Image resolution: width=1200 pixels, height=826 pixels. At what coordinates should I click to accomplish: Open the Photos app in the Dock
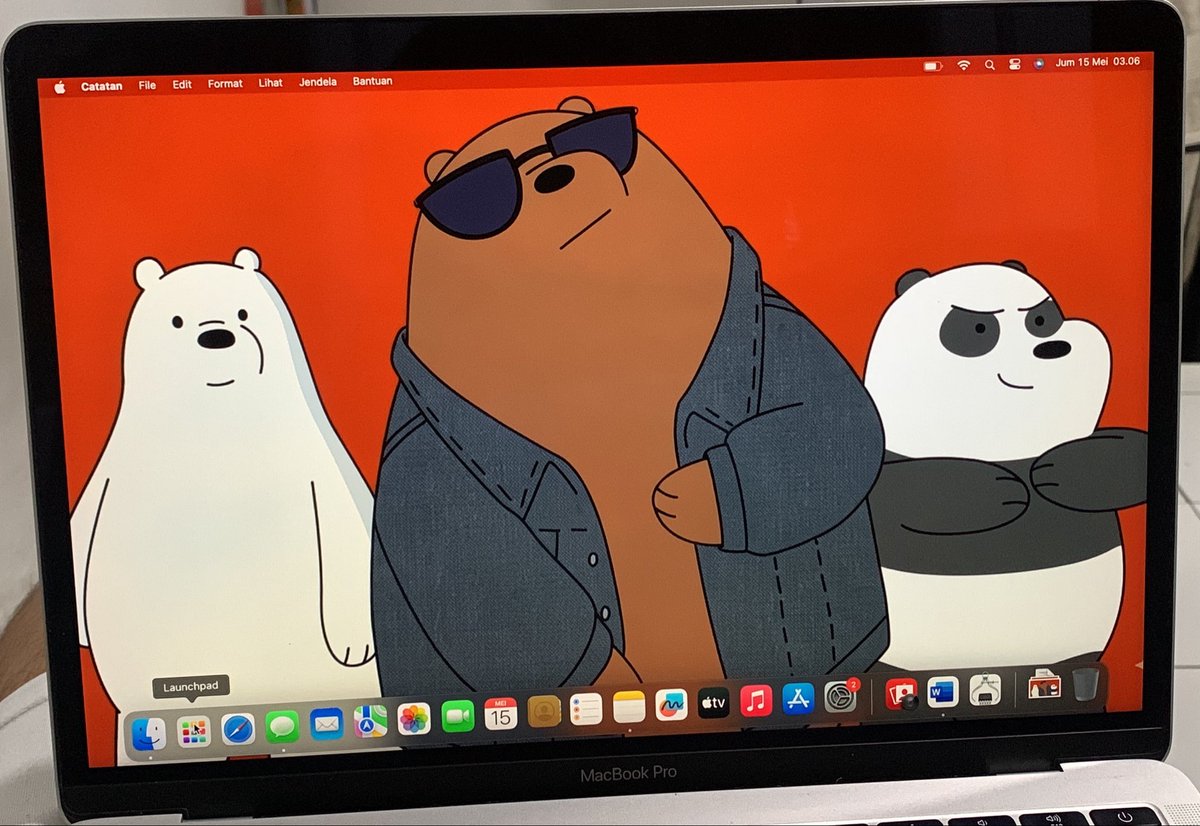(414, 718)
